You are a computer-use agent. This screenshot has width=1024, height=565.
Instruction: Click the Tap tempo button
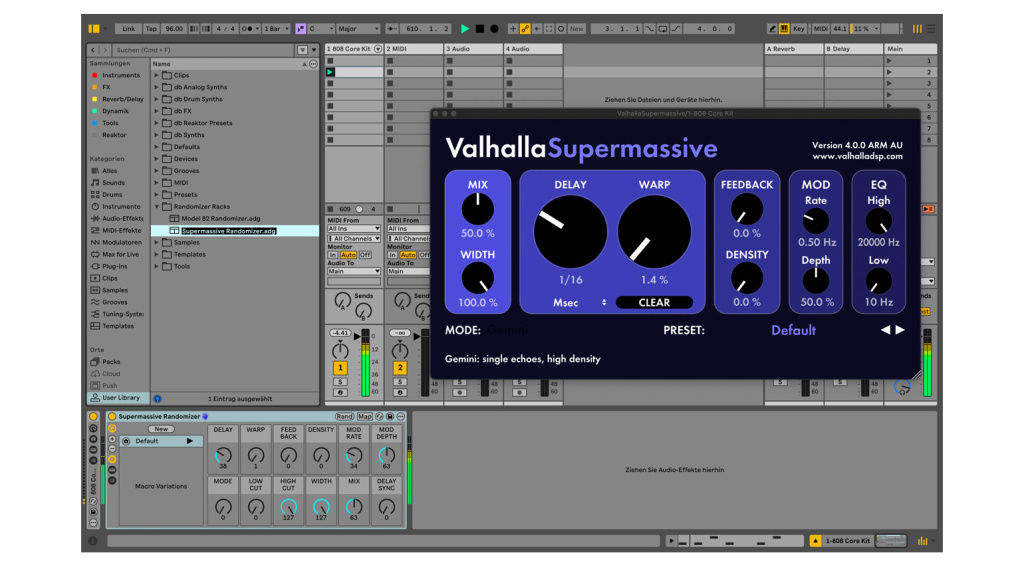pos(151,29)
